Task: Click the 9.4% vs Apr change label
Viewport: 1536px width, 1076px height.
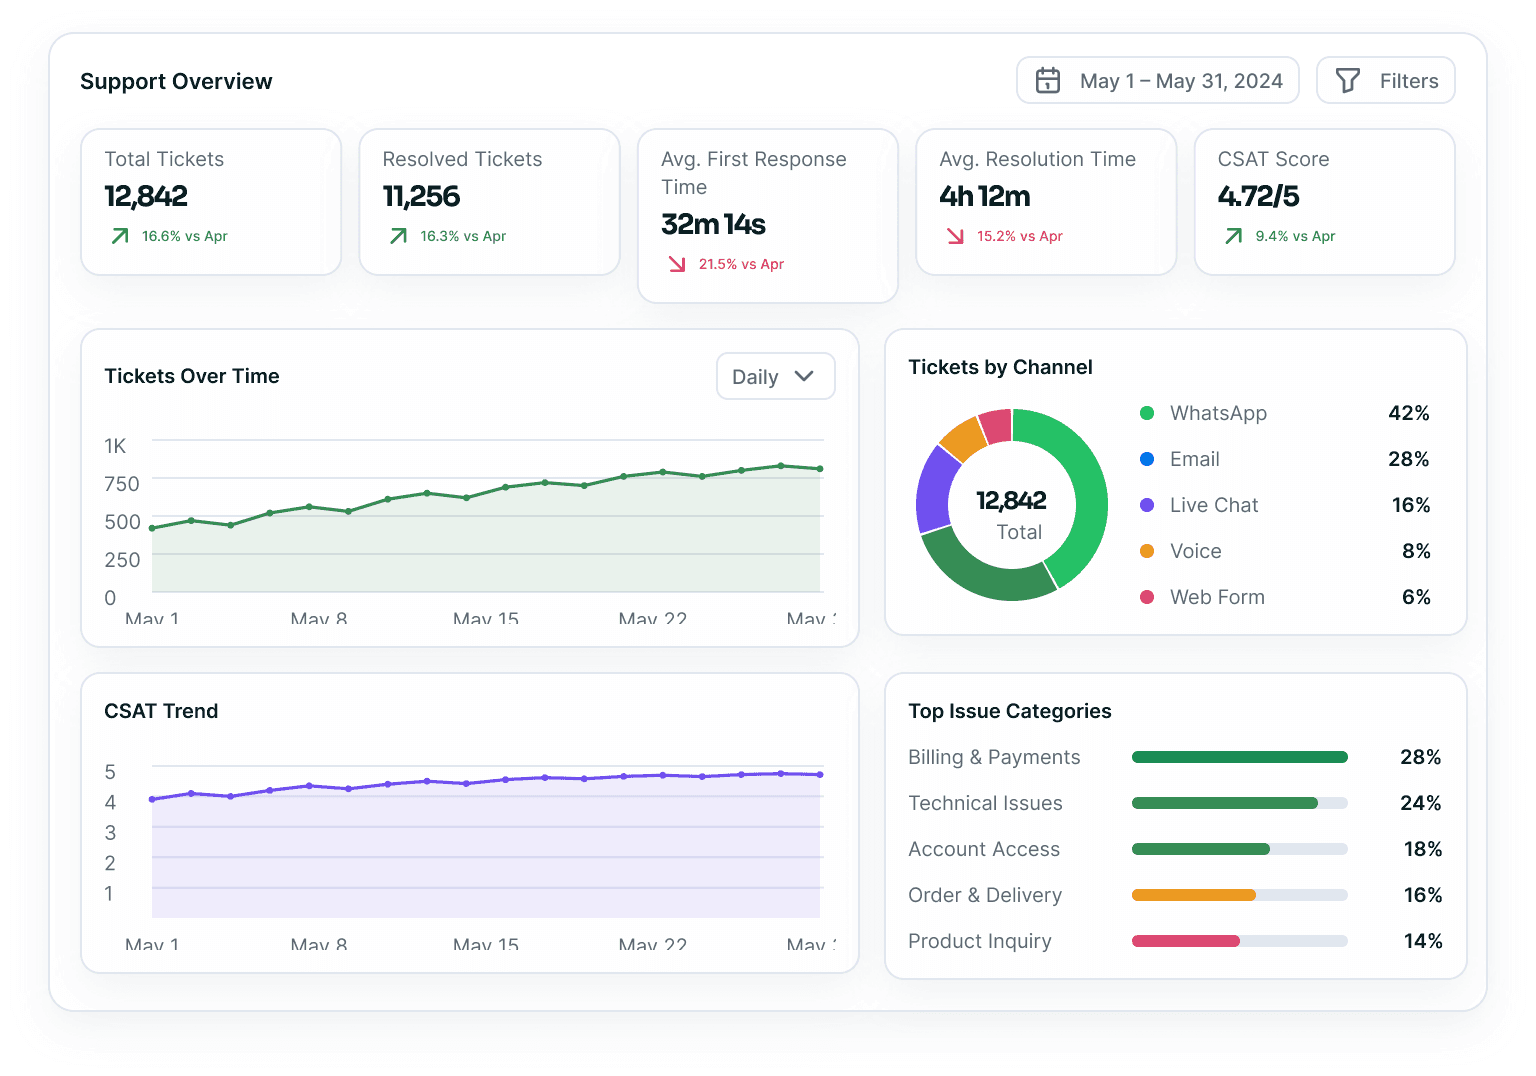Action: [x=1295, y=236]
